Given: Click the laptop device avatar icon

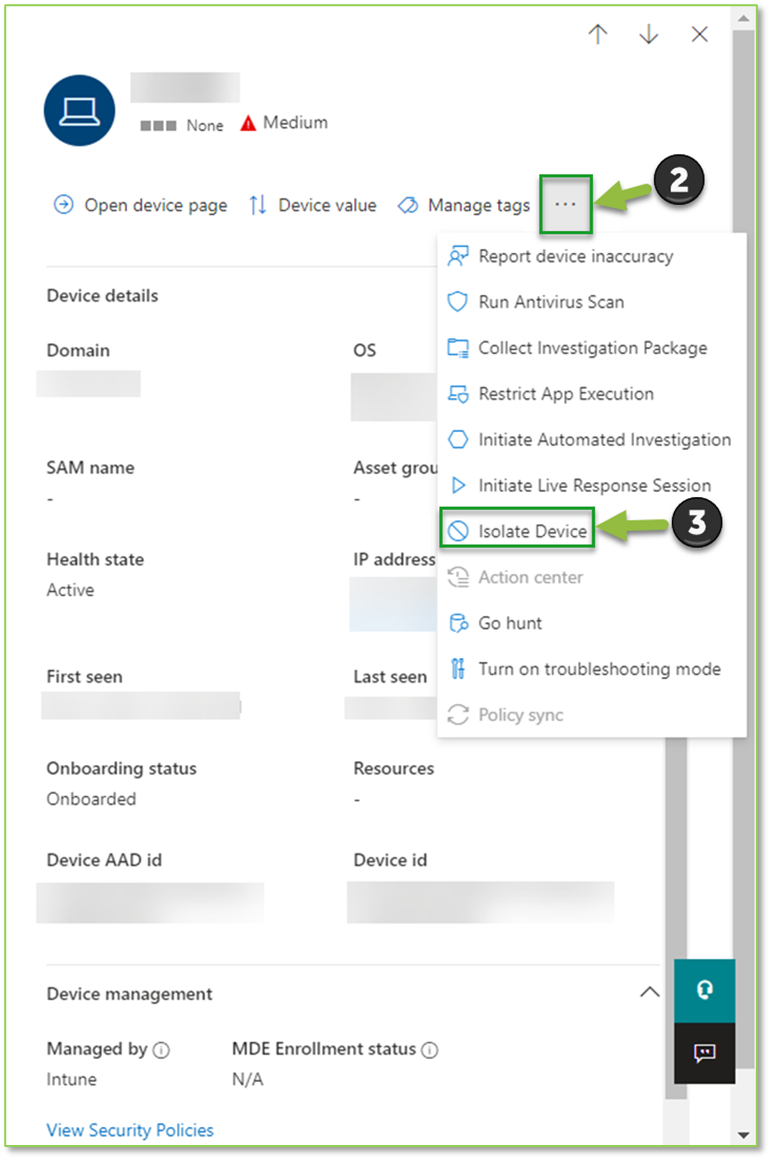Looking at the screenshot, I should tap(79, 110).
